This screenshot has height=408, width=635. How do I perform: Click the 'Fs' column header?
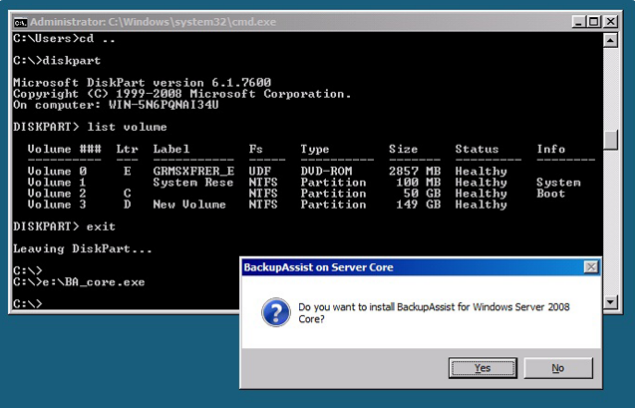pyautogui.click(x=256, y=149)
